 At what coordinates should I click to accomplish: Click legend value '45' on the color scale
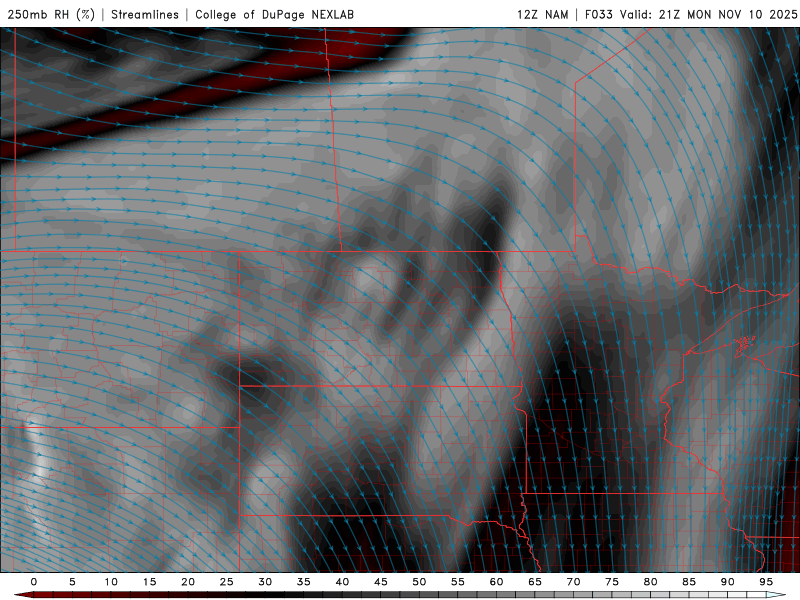pos(381,582)
